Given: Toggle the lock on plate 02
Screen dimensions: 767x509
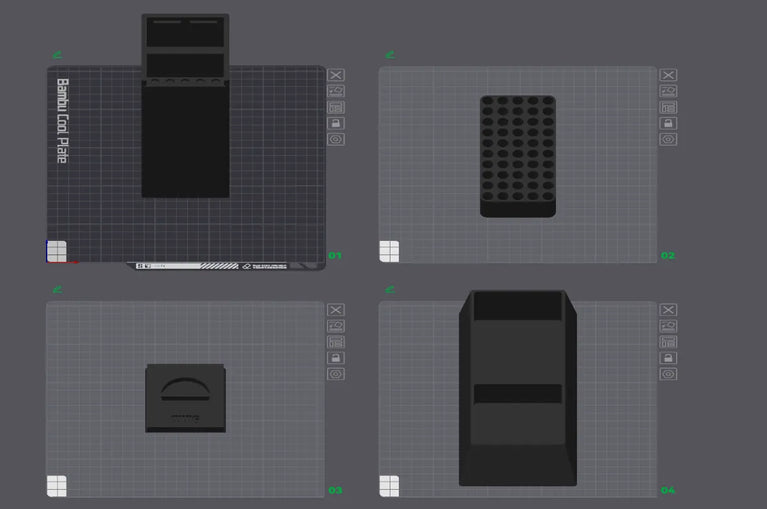Looking at the screenshot, I should 668,123.
